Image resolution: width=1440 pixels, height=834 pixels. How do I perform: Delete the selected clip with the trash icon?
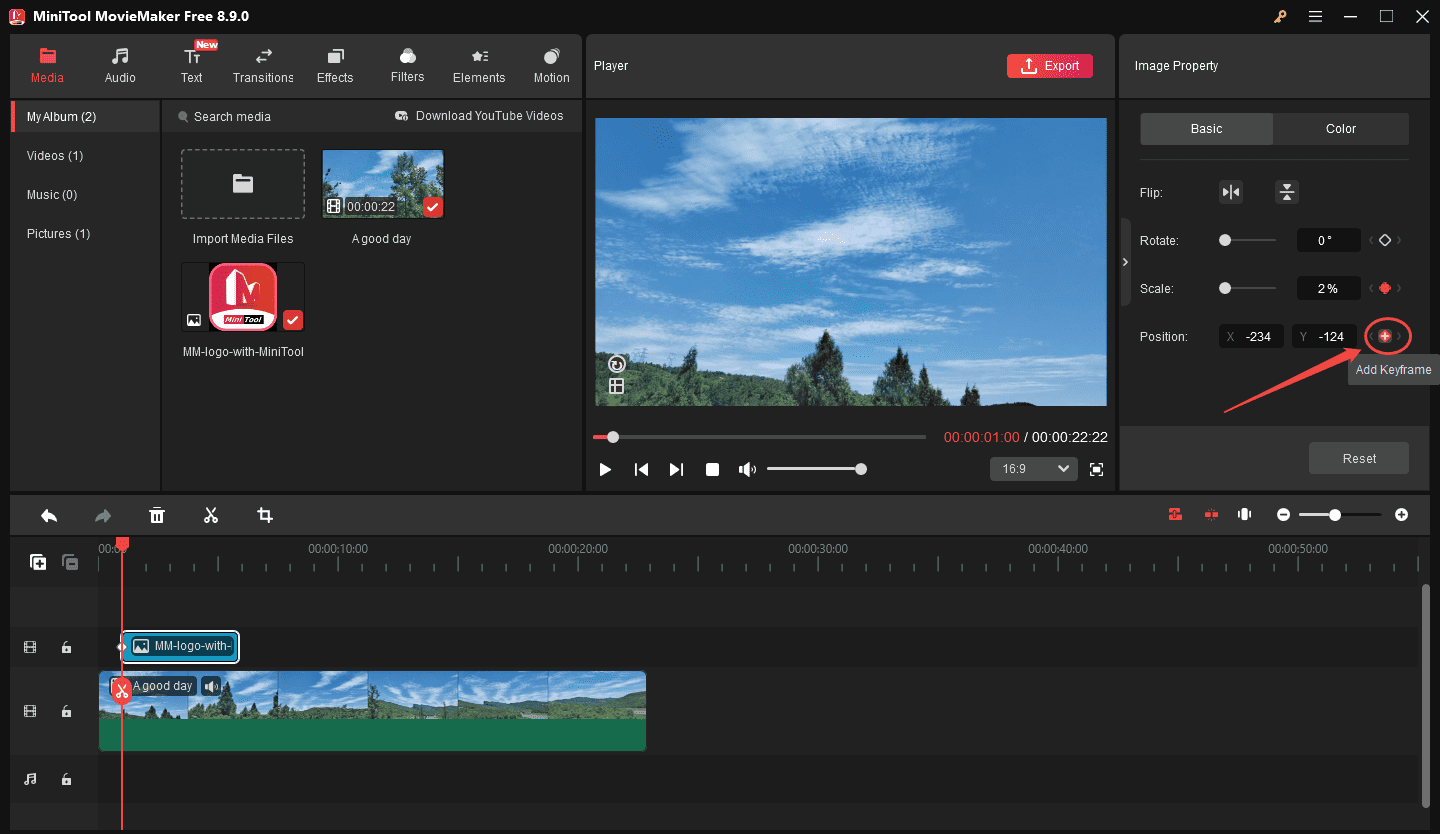click(157, 515)
